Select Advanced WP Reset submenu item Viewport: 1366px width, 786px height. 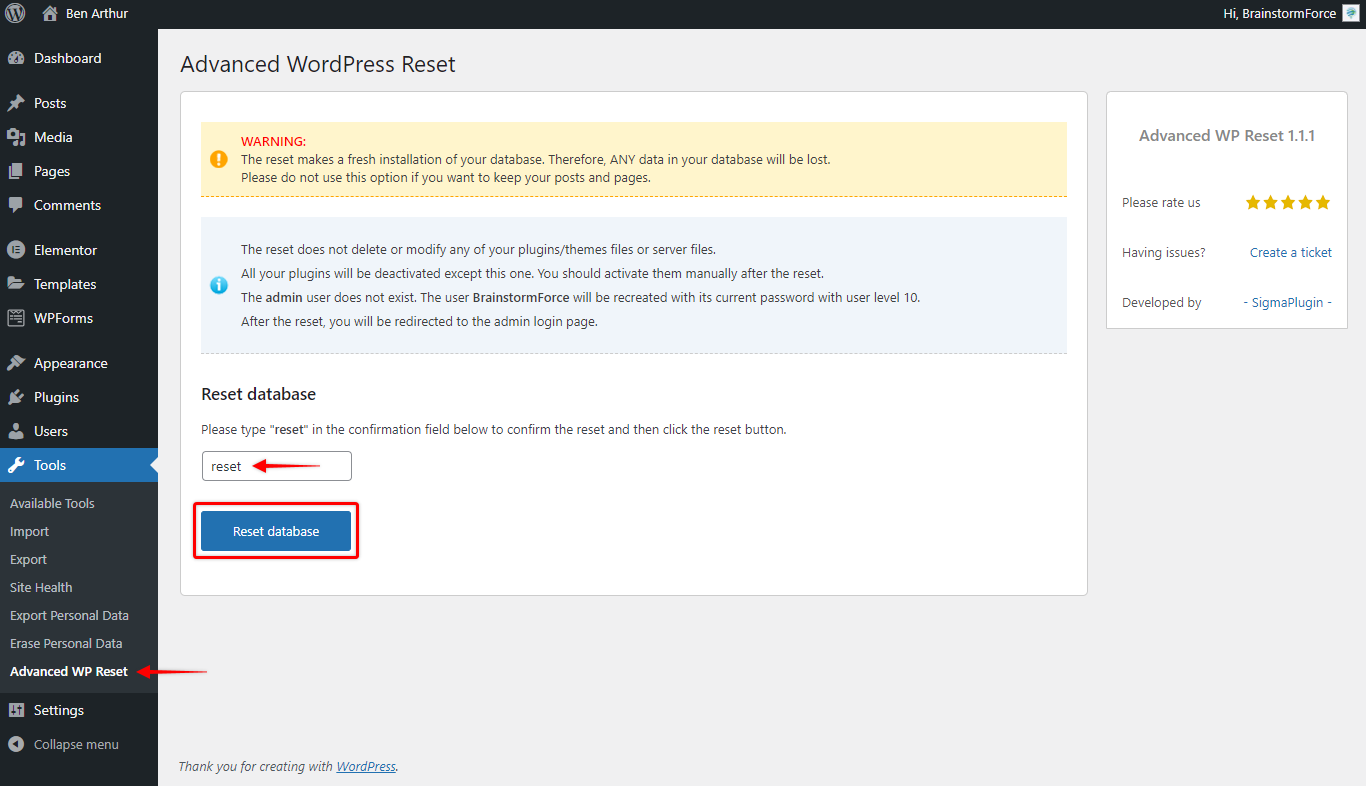[x=69, y=671]
